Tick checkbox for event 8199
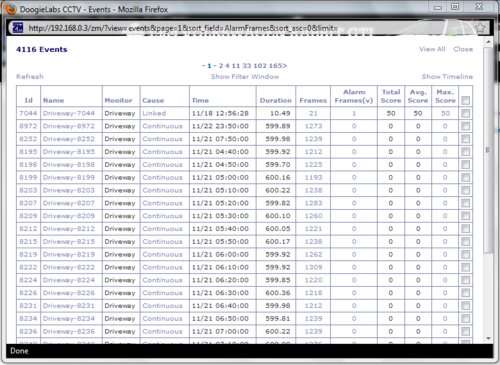 [465, 177]
